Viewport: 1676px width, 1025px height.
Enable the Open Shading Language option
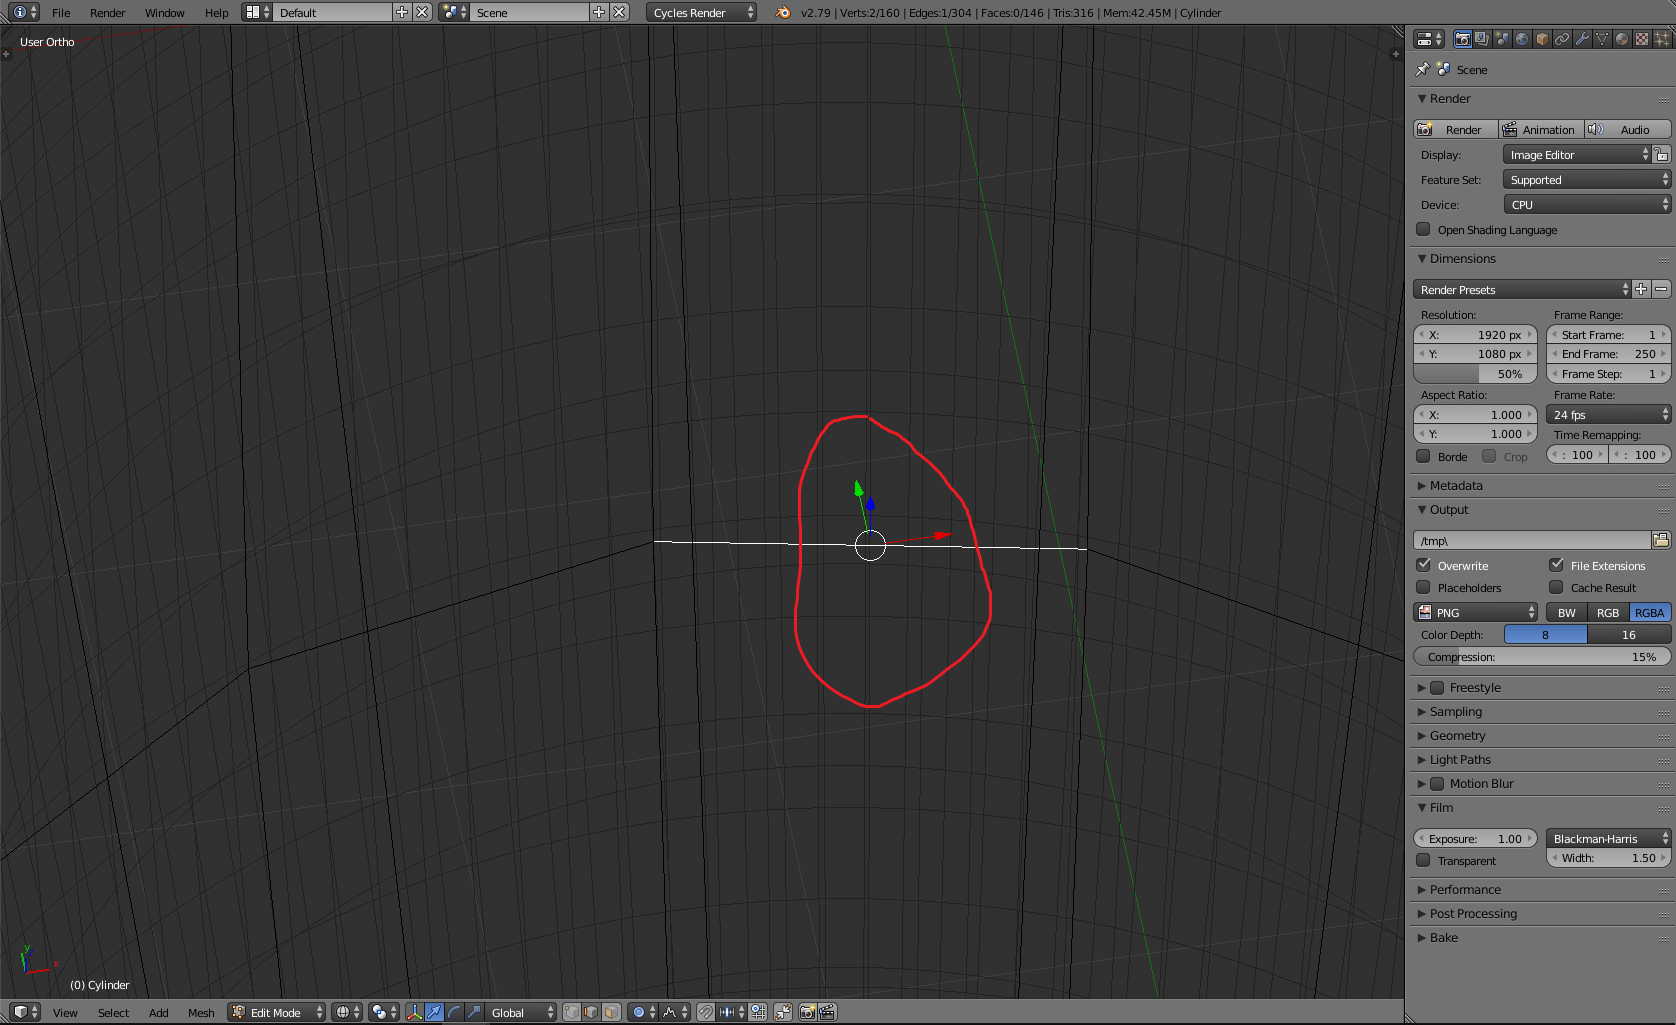[1423, 230]
